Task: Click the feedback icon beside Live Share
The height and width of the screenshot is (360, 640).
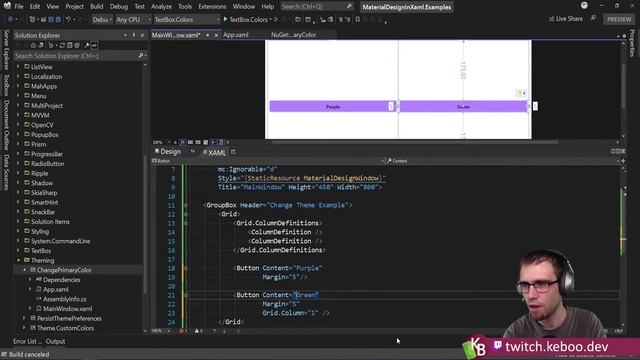Action: (x=593, y=18)
